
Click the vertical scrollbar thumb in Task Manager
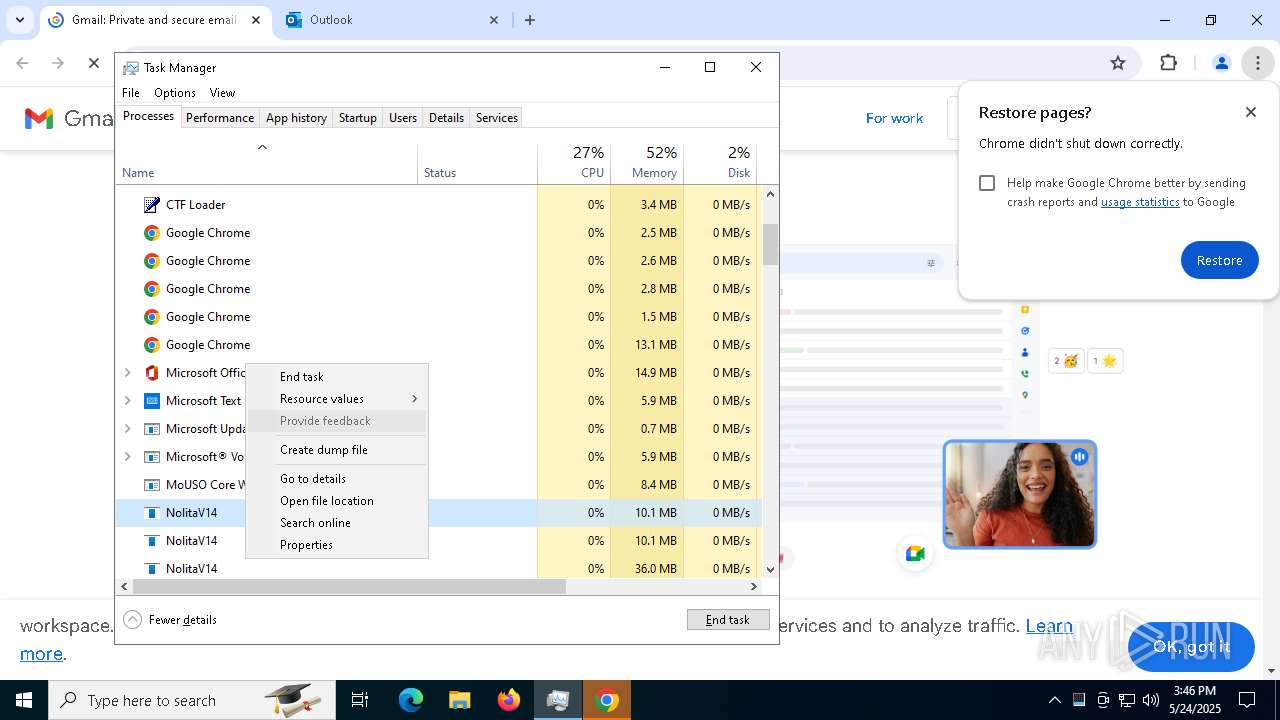coord(770,245)
